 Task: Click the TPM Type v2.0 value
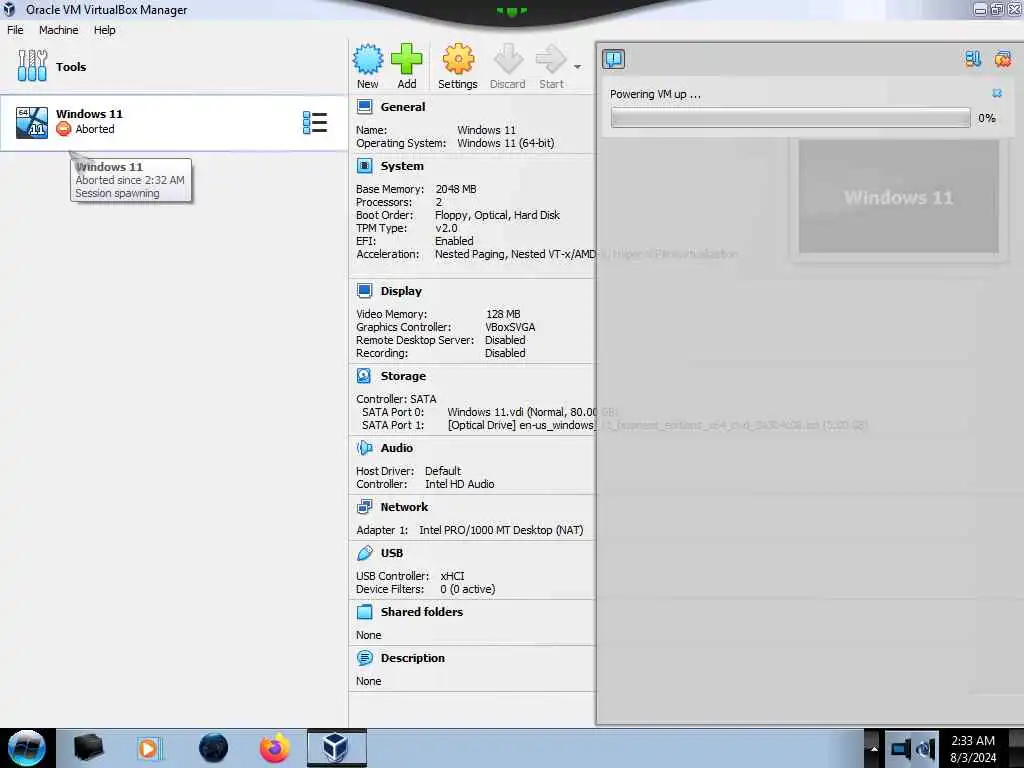pos(446,228)
